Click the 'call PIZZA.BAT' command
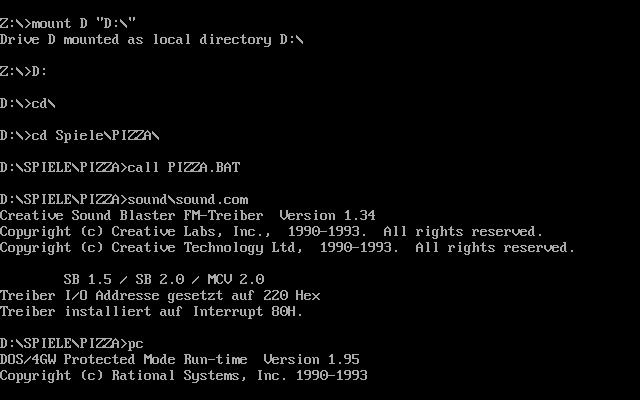This screenshot has width=640, height=400. pyautogui.click(x=184, y=167)
